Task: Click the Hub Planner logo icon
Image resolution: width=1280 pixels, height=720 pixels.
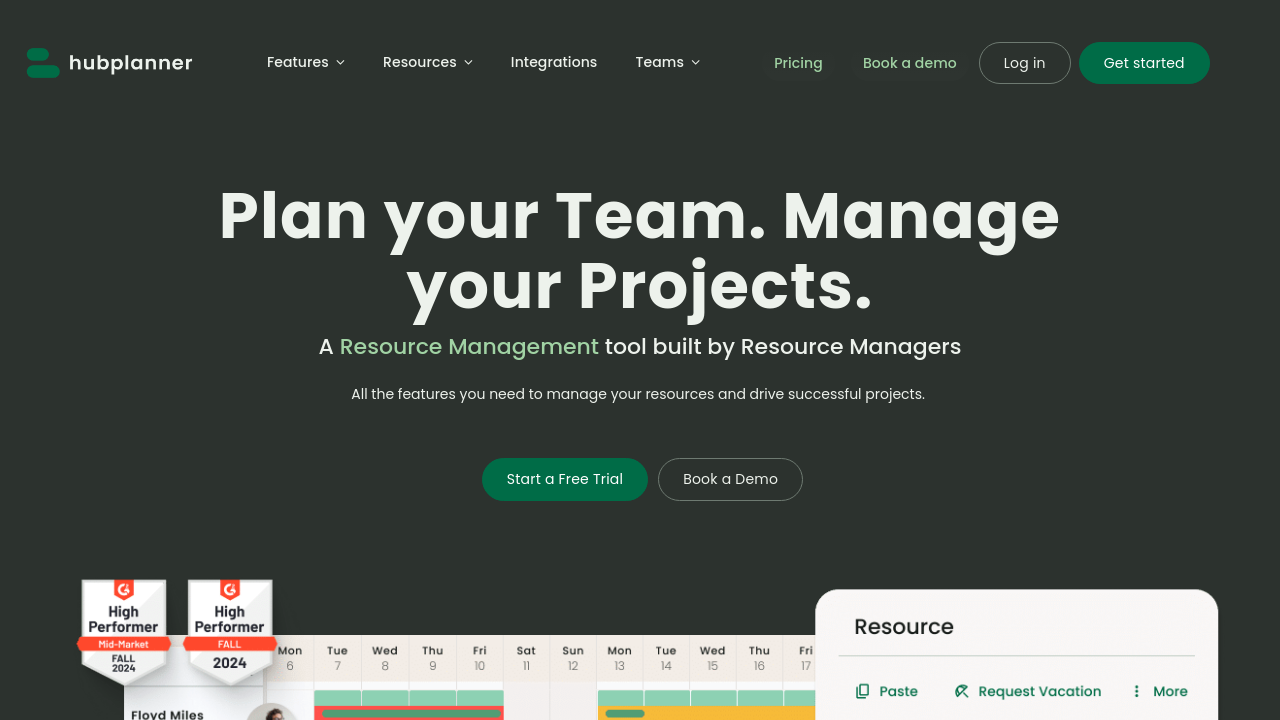Action: point(43,63)
